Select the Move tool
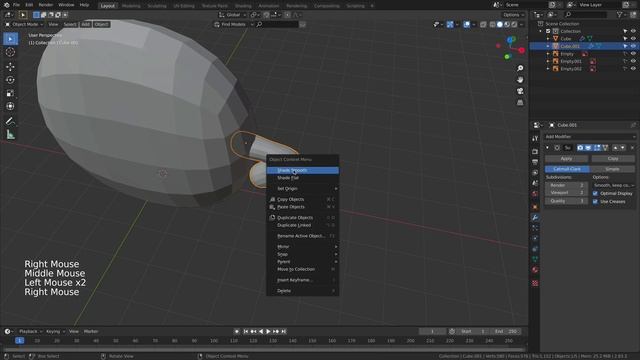 tap(10, 66)
